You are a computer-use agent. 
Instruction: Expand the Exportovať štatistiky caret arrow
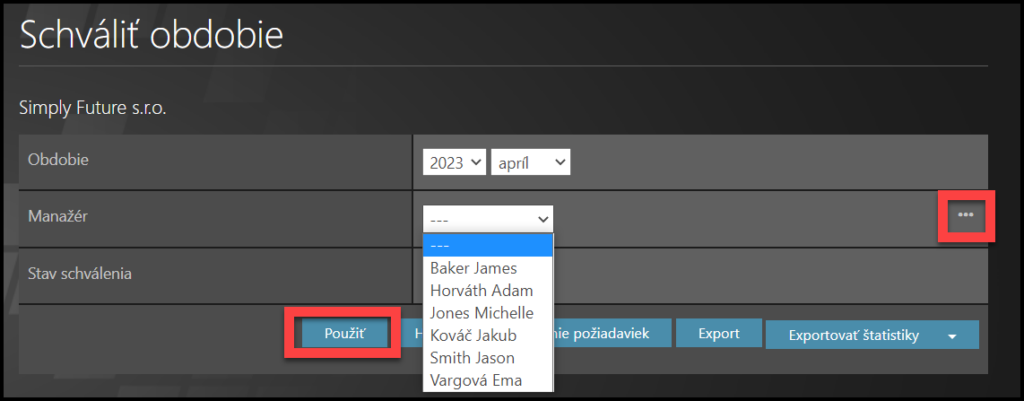951,336
